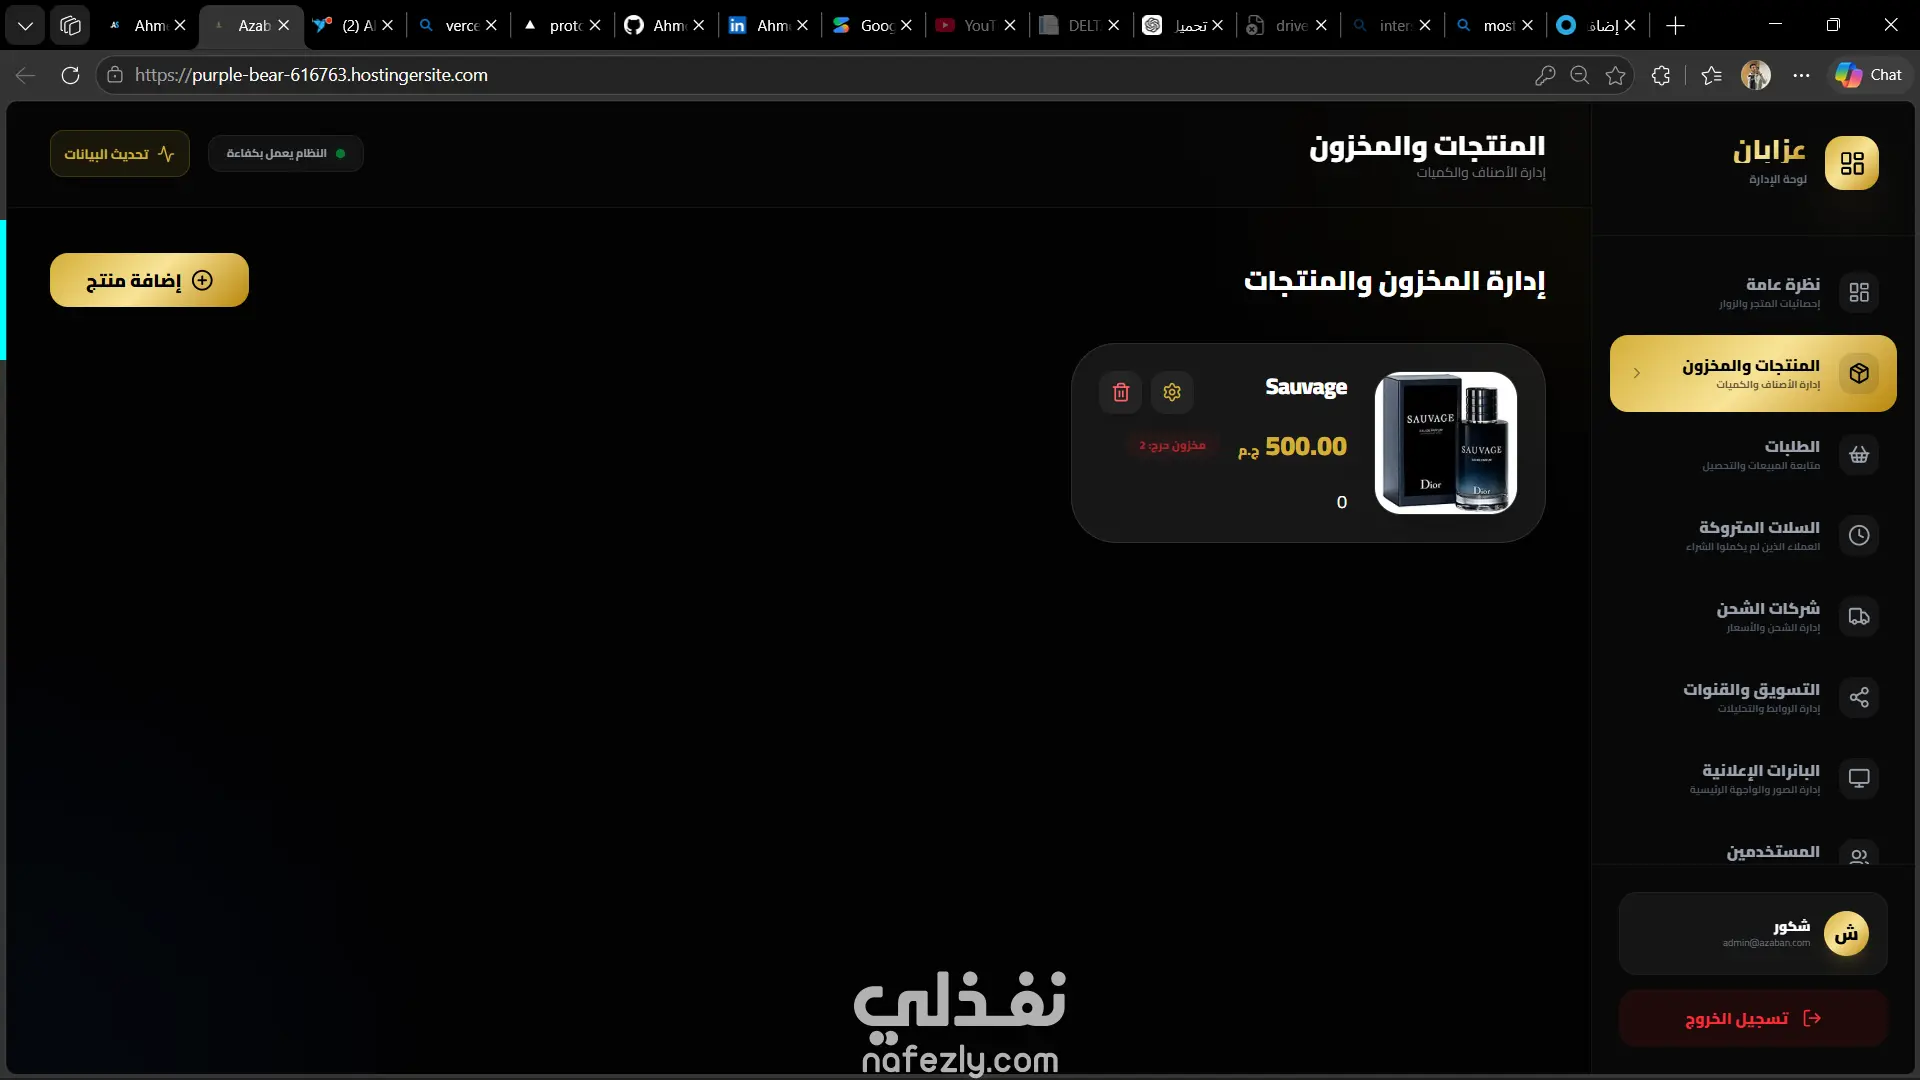Click the truck icon for shipping companies
The height and width of the screenshot is (1080, 1920).
(1859, 616)
